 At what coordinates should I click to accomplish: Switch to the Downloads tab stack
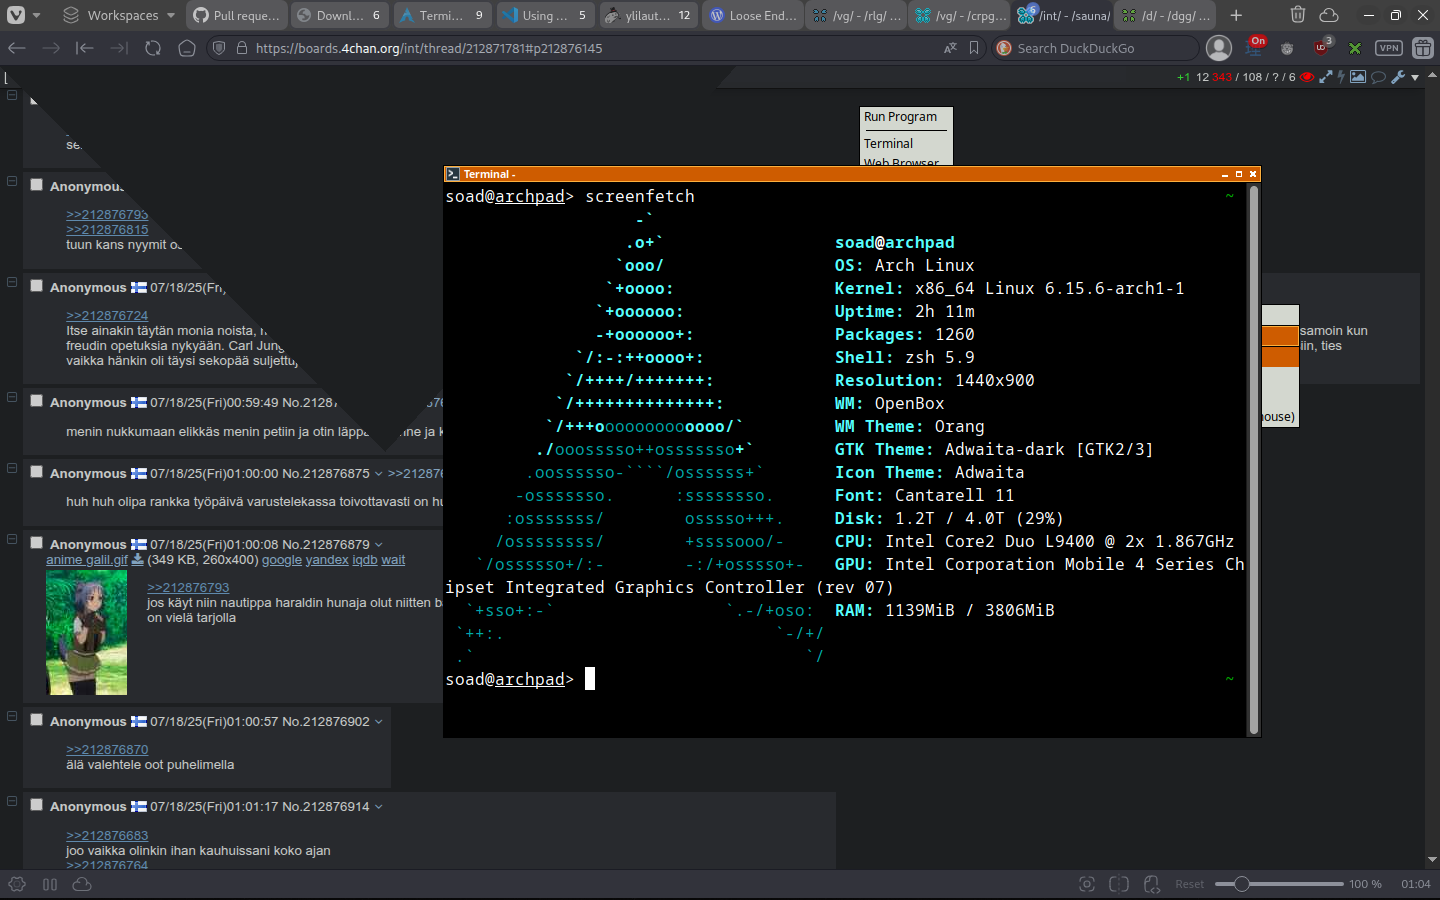tap(341, 15)
